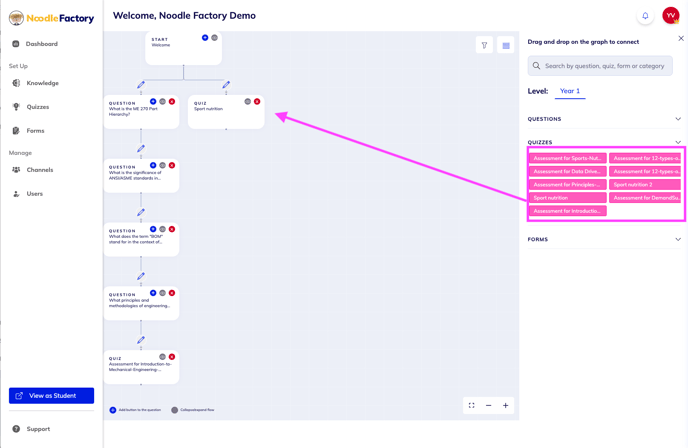
Task: Collapse the flow under ME 270 question node
Action: (x=162, y=101)
